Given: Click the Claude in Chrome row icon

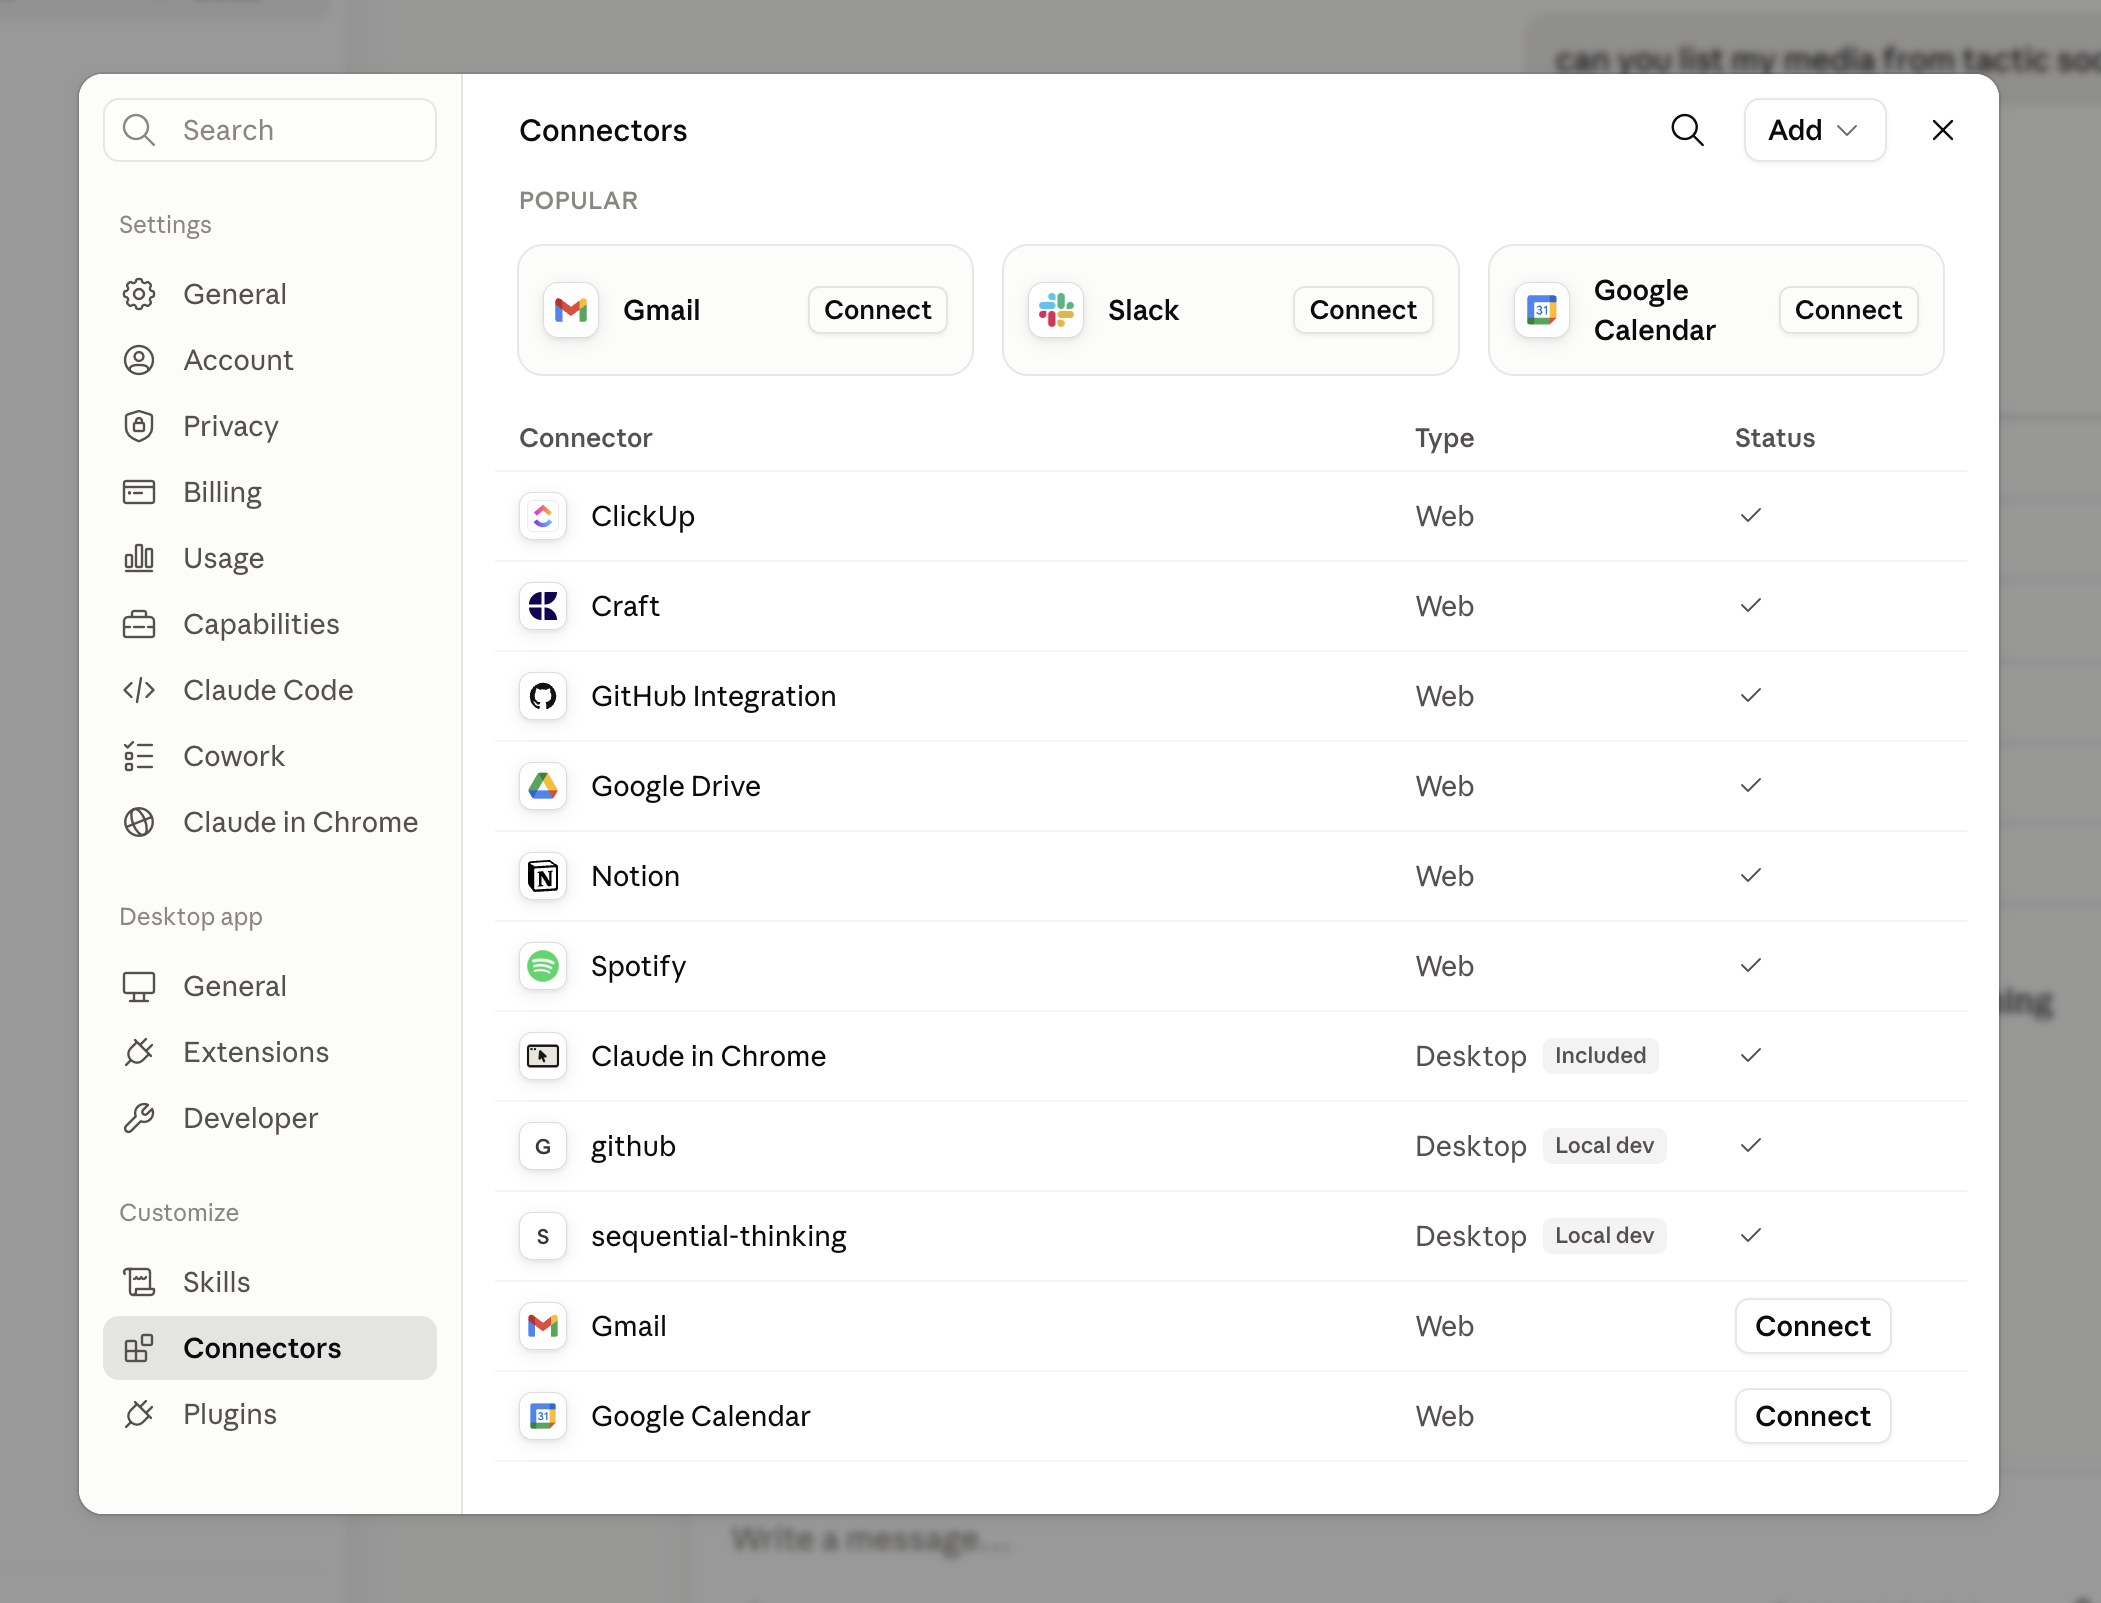Looking at the screenshot, I should [543, 1056].
